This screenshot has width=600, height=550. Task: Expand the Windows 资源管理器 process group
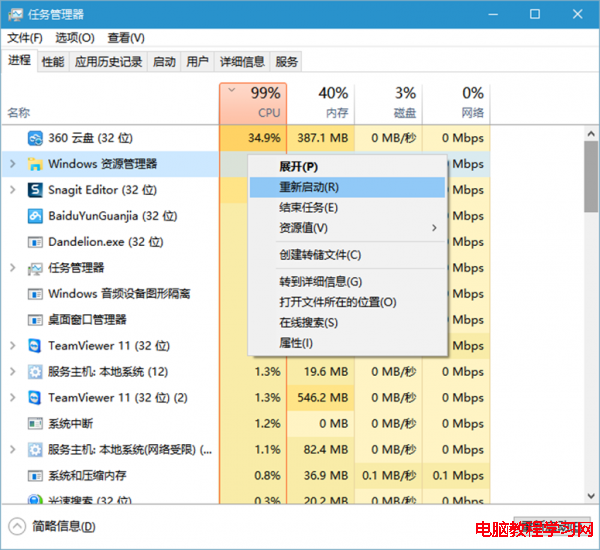[x=13, y=164]
